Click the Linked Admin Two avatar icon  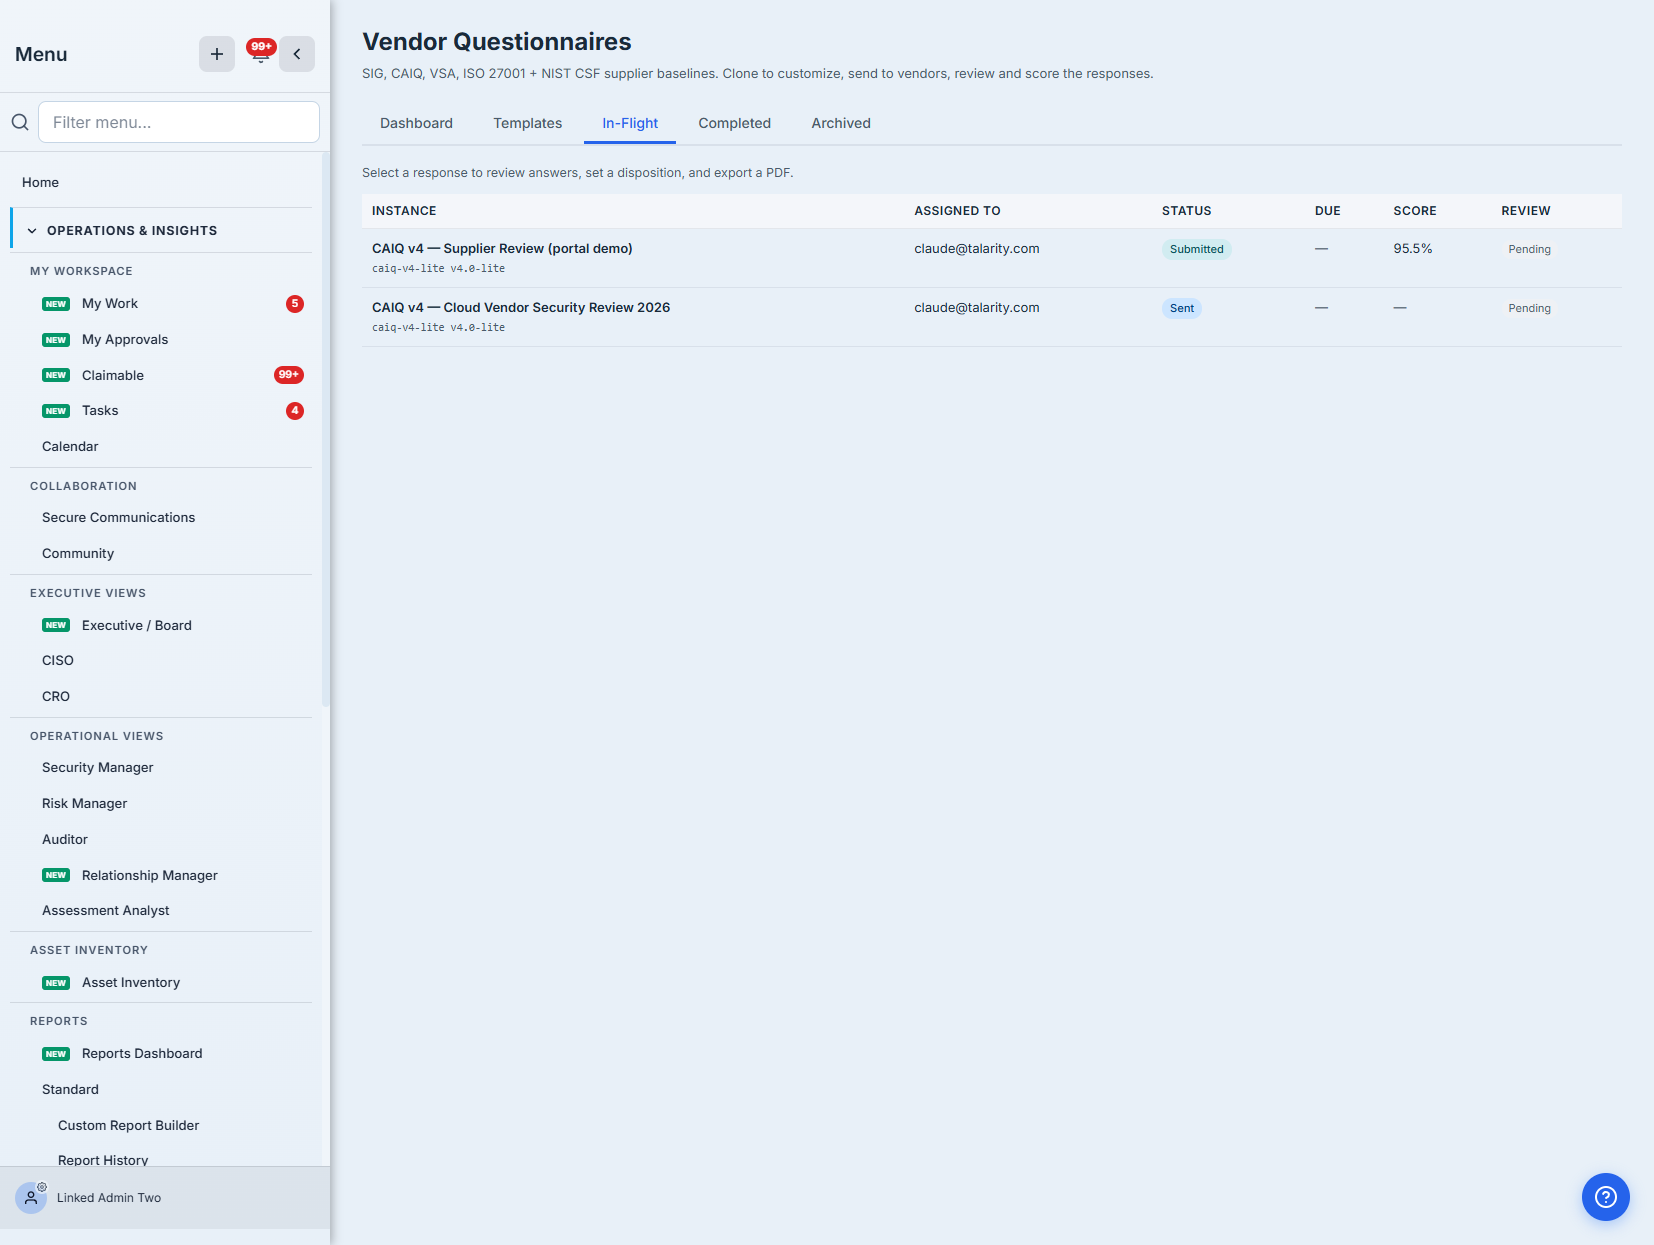31,1197
